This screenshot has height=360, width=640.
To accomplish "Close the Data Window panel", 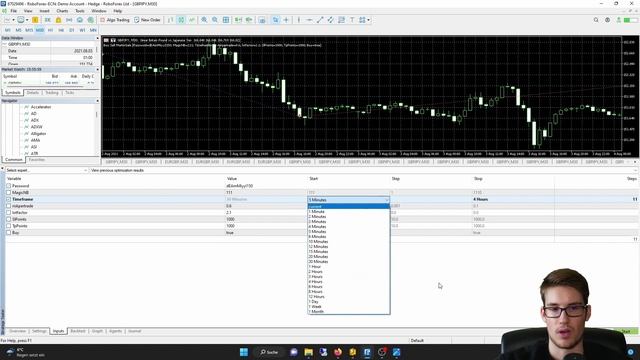I will tap(97, 38).
